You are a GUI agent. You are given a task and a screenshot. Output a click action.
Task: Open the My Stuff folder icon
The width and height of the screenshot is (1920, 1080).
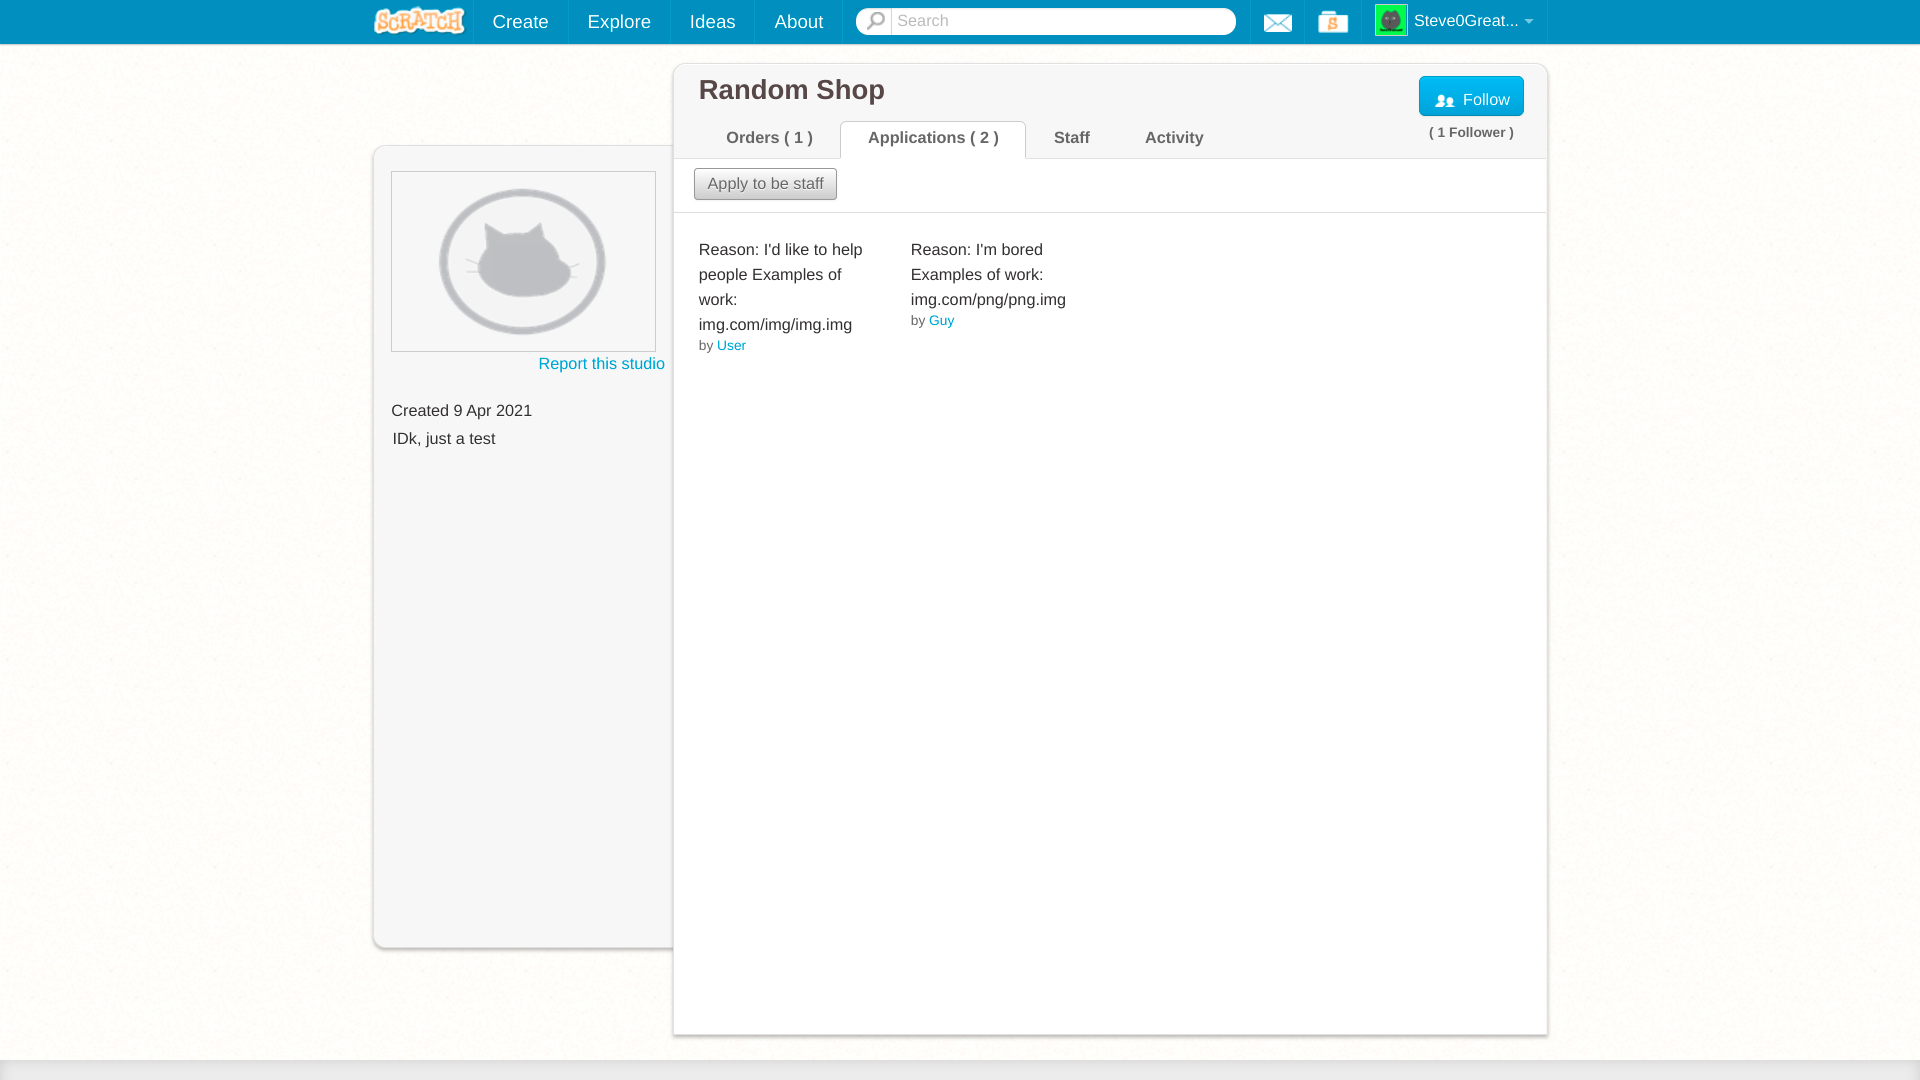tap(1332, 22)
